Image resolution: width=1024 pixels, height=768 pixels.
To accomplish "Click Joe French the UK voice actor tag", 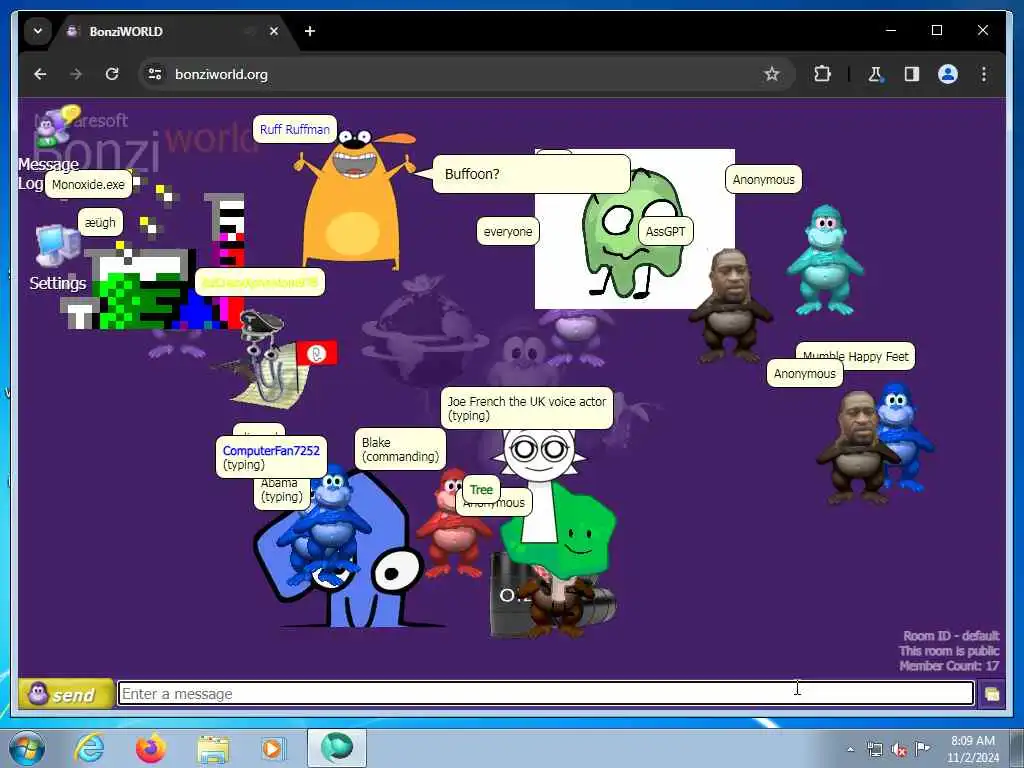I will click(527, 408).
